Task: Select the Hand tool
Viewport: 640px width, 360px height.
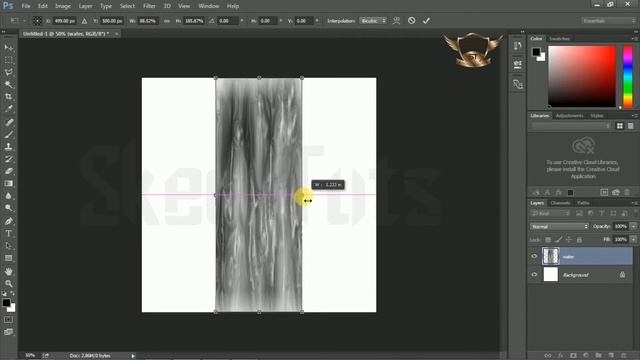Action: [x=9, y=271]
